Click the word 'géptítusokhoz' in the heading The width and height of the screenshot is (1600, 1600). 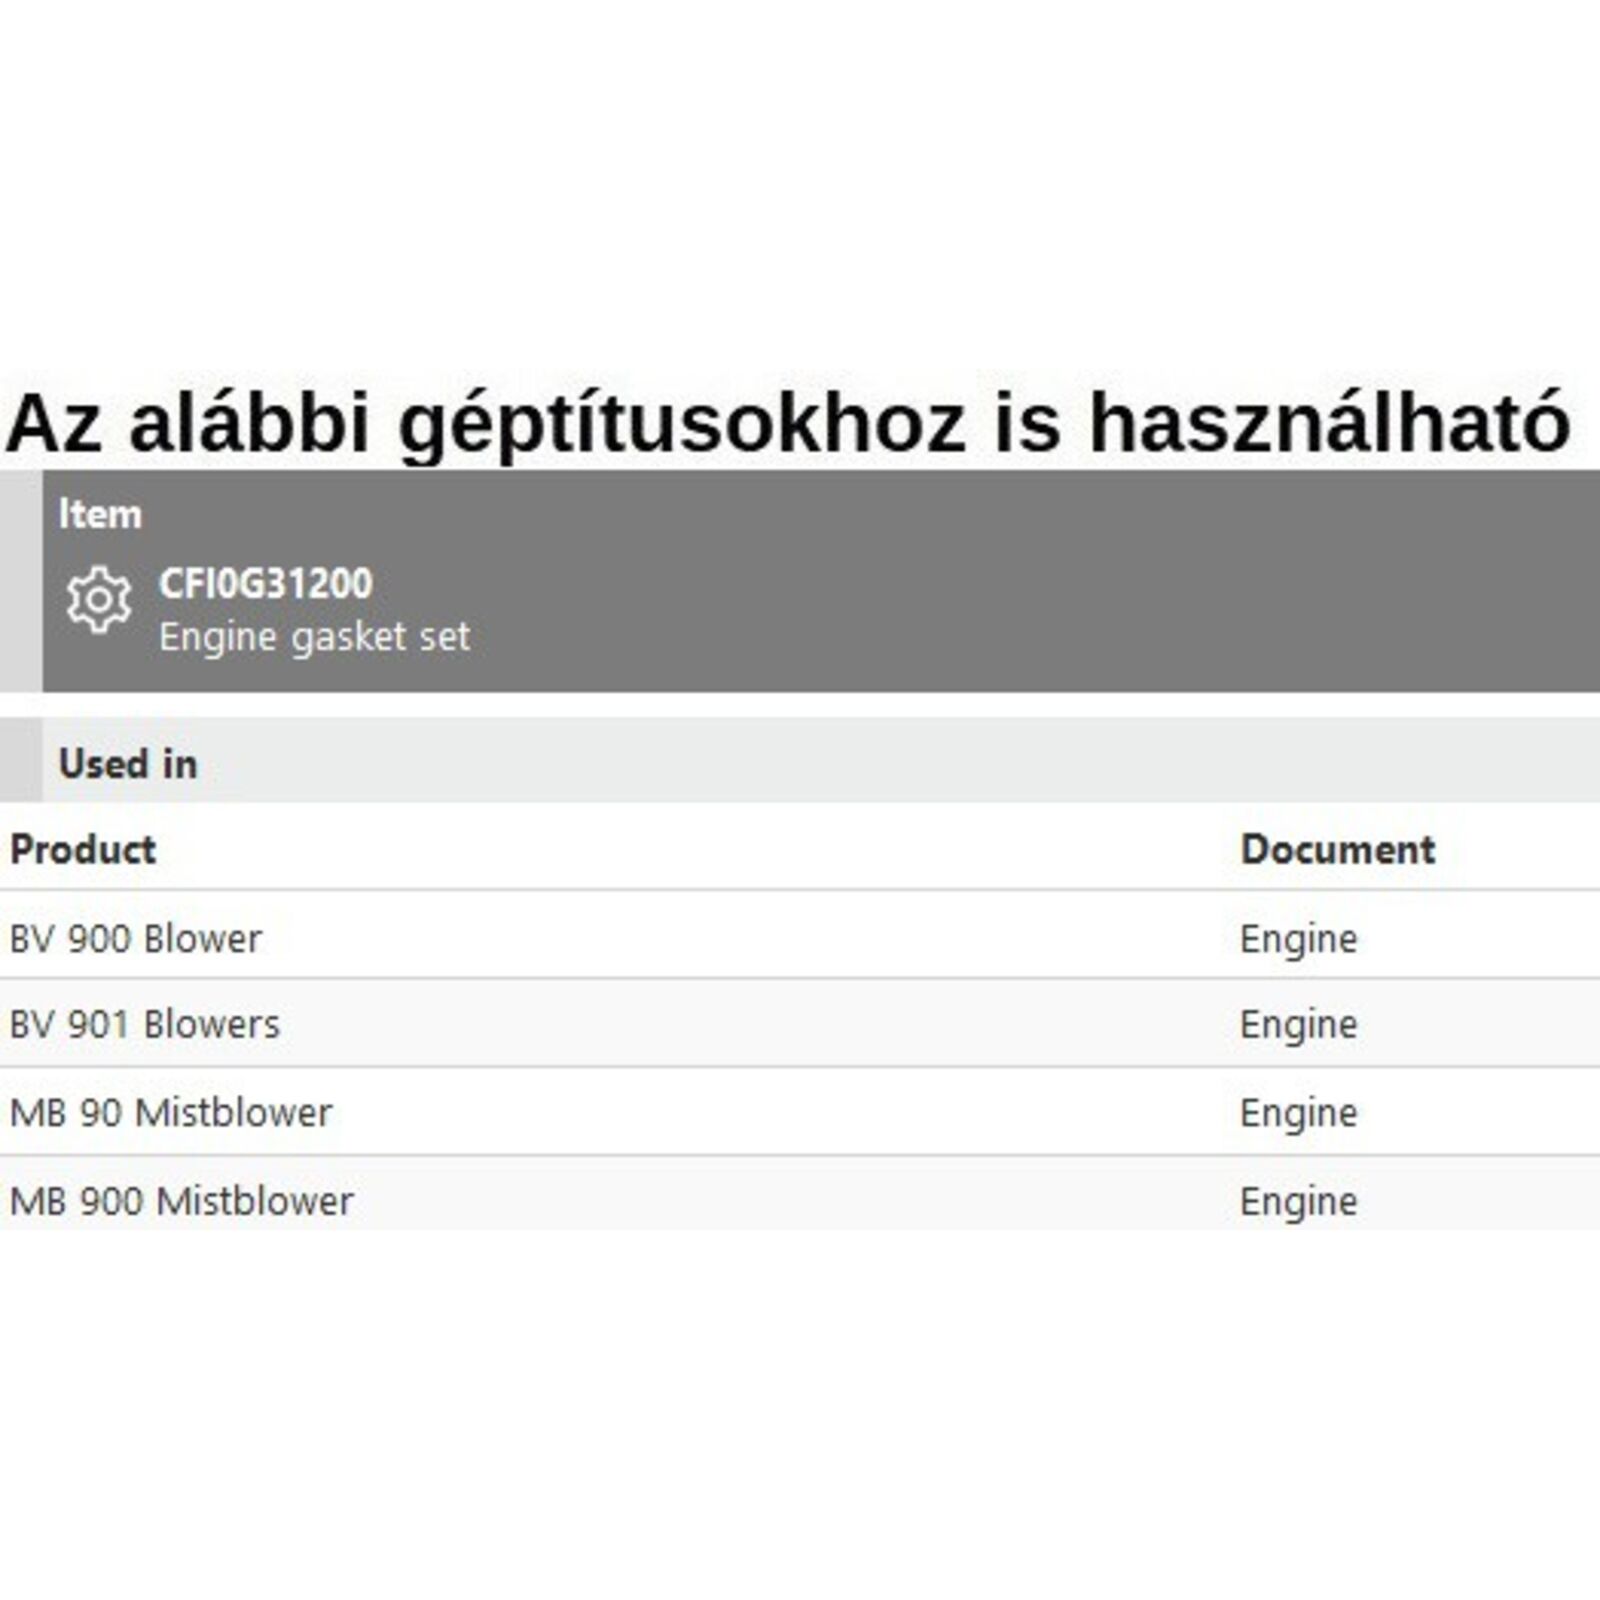[x=682, y=424]
